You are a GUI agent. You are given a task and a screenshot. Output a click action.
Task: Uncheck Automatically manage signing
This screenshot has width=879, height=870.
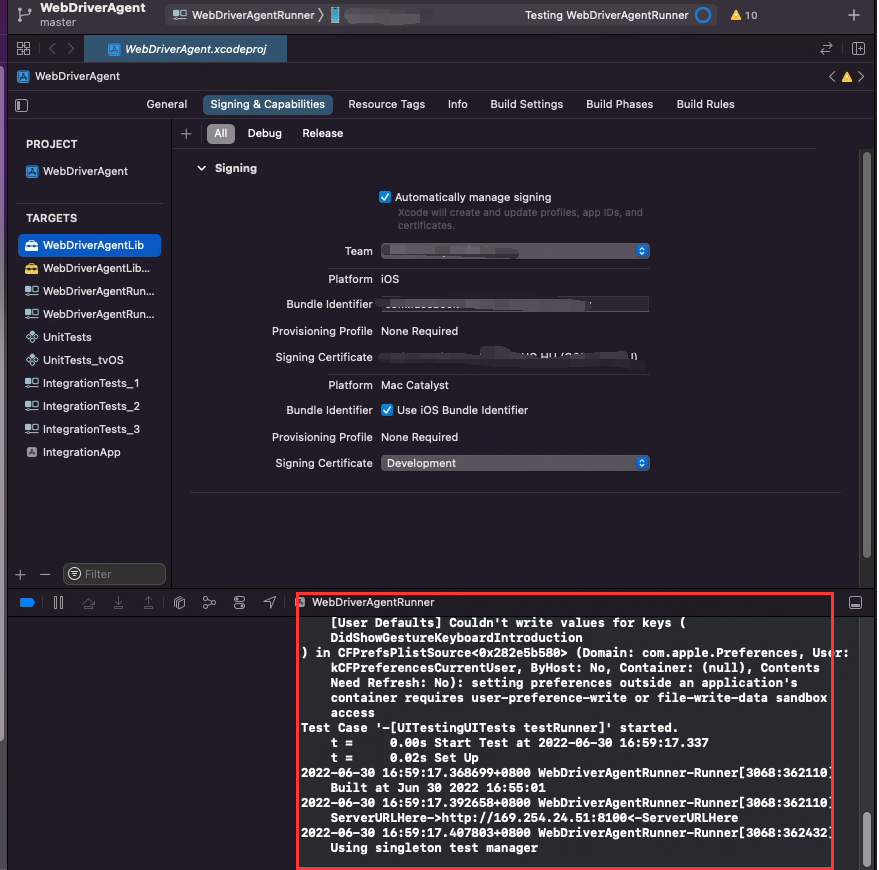pos(385,197)
